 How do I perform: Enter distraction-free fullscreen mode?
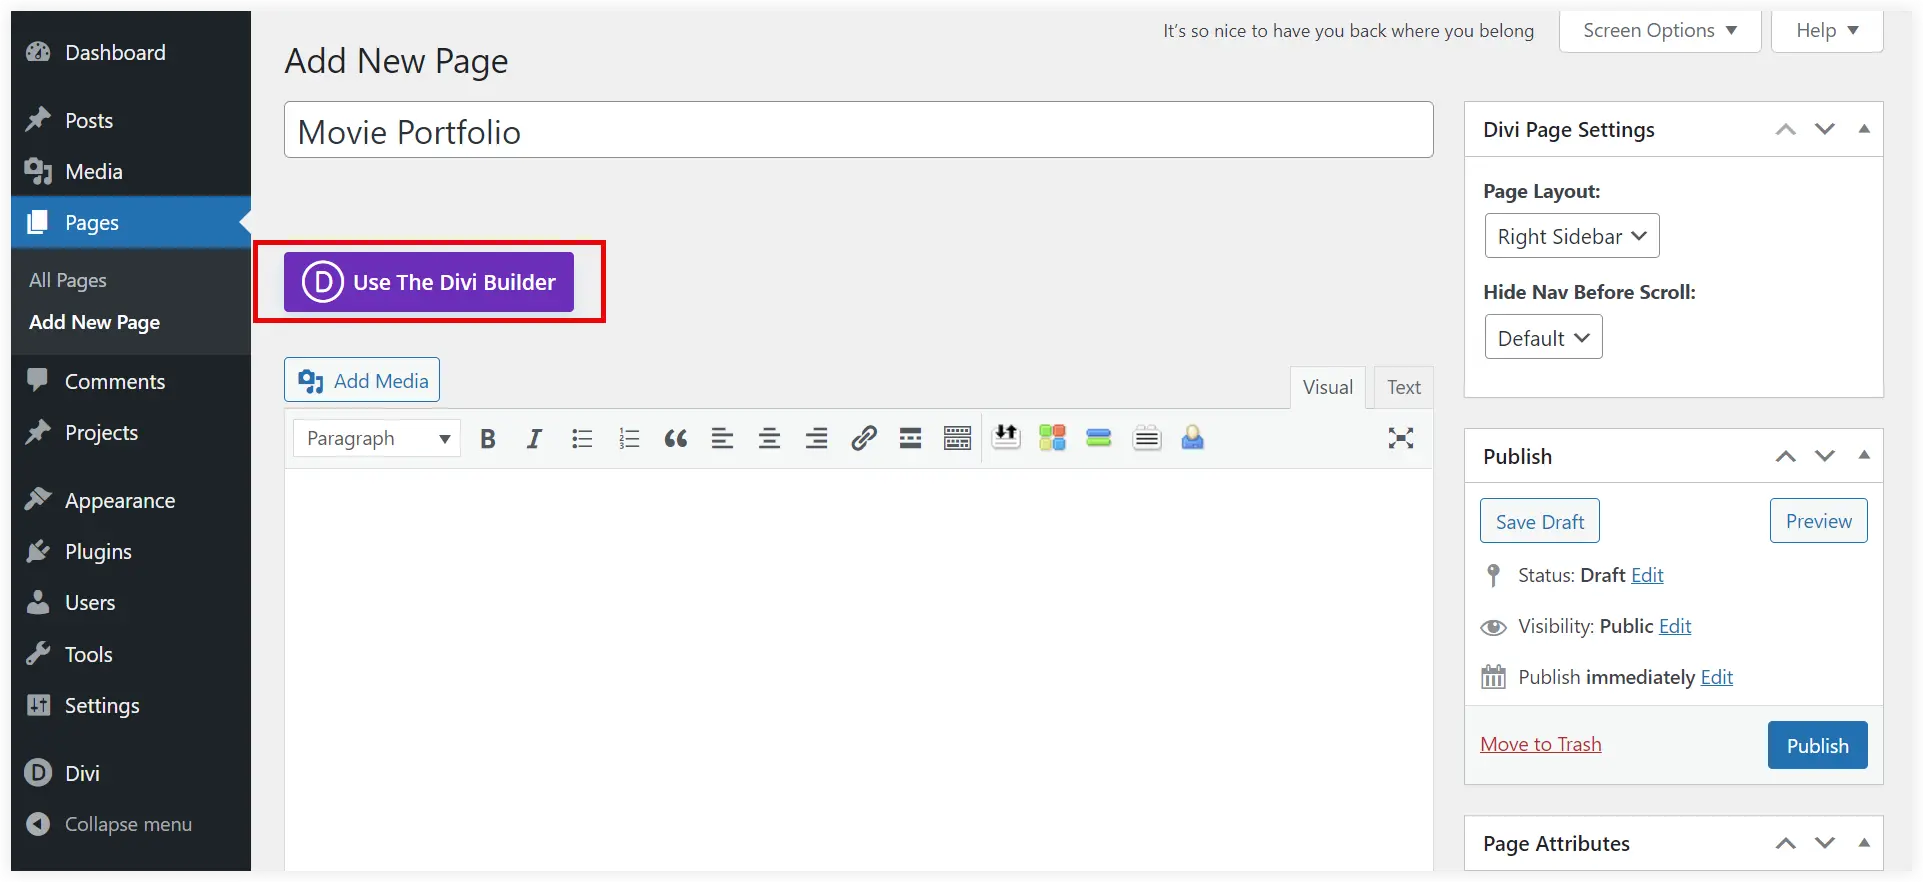click(x=1401, y=438)
